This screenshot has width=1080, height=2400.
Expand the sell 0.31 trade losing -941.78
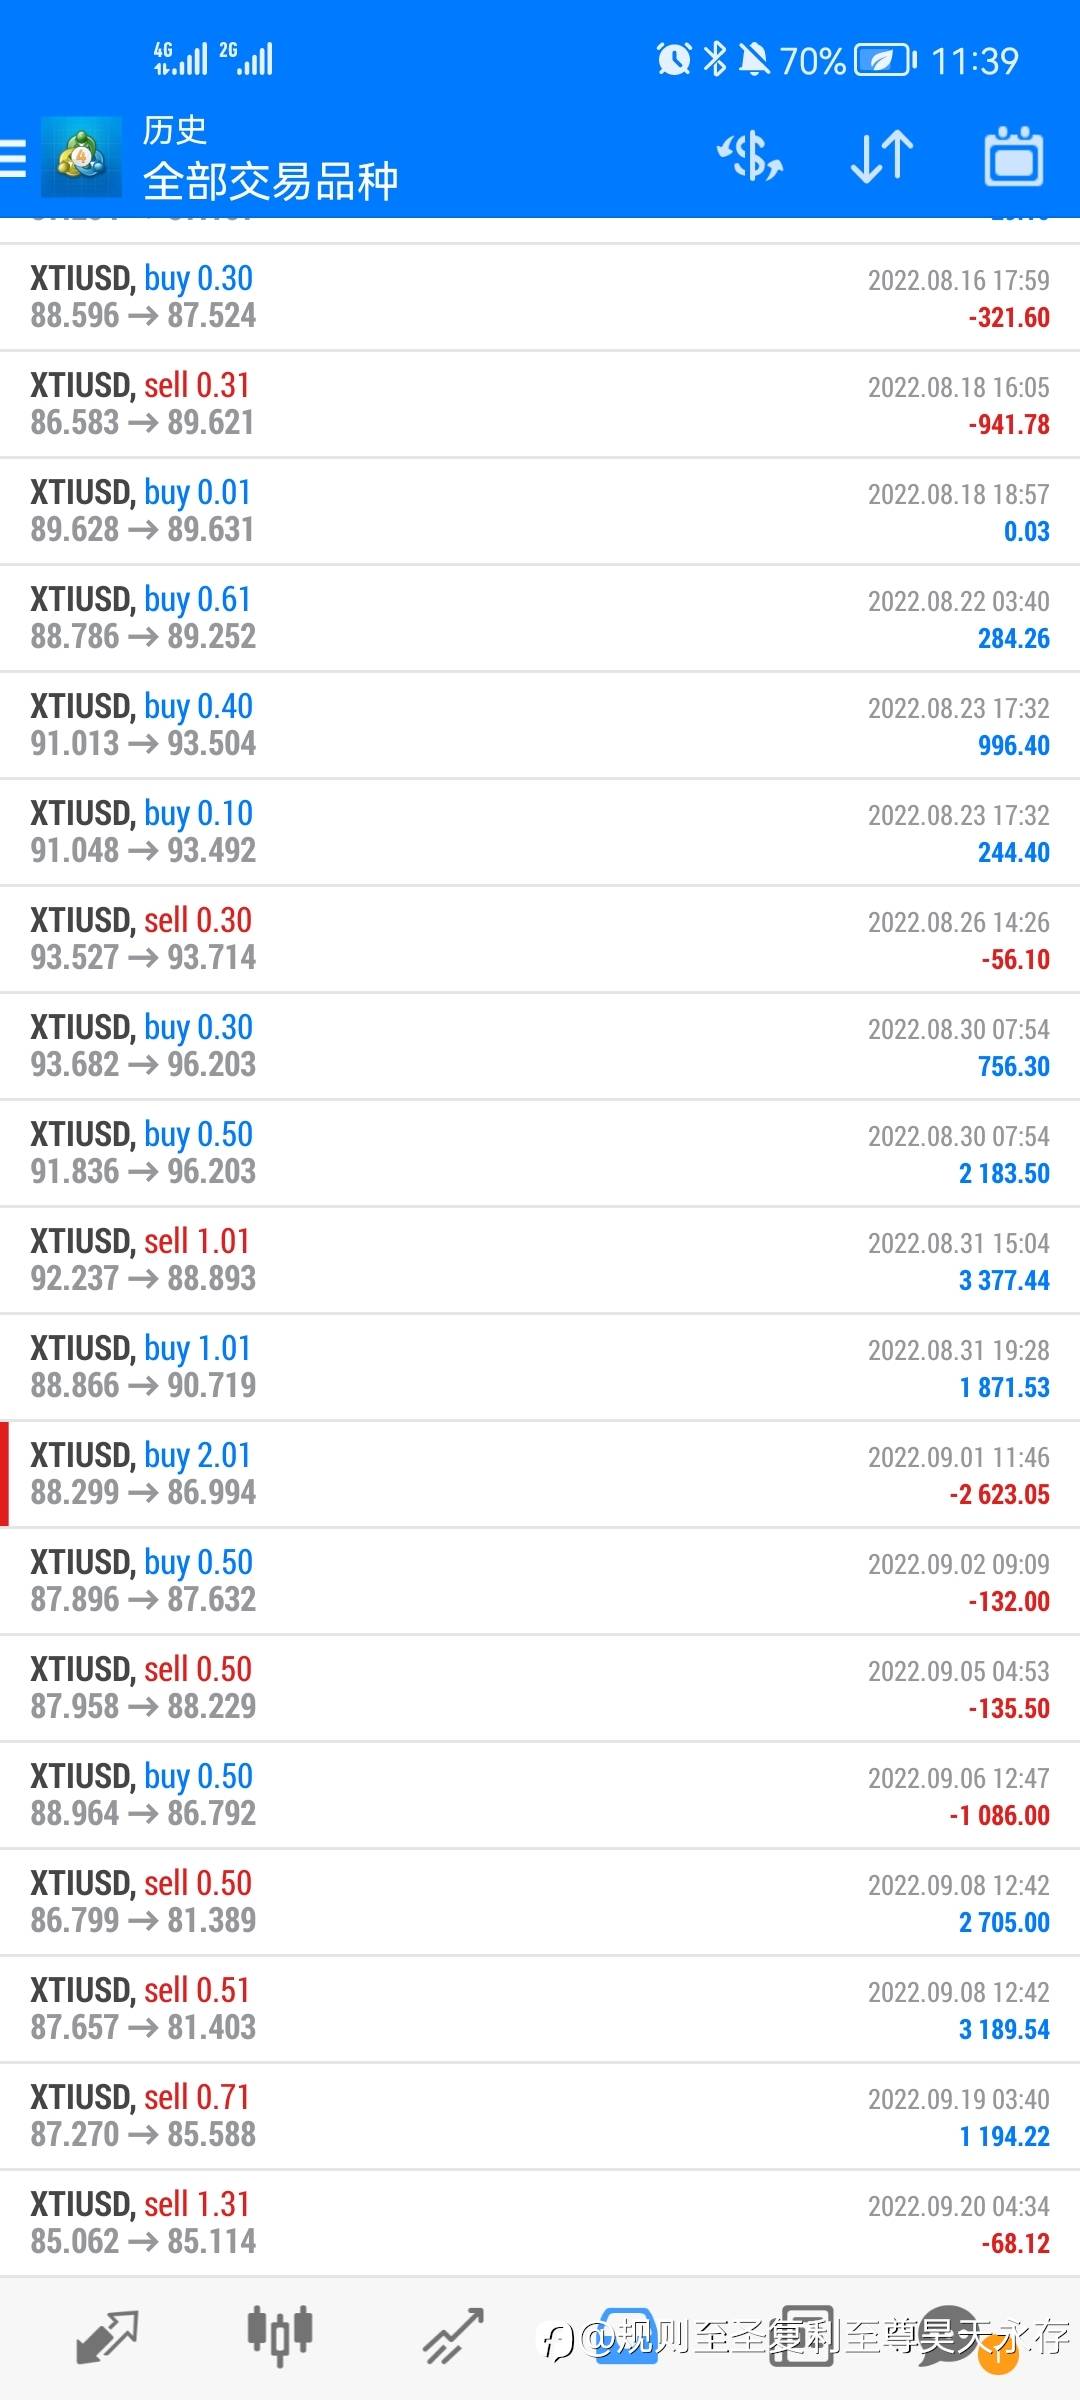point(540,404)
